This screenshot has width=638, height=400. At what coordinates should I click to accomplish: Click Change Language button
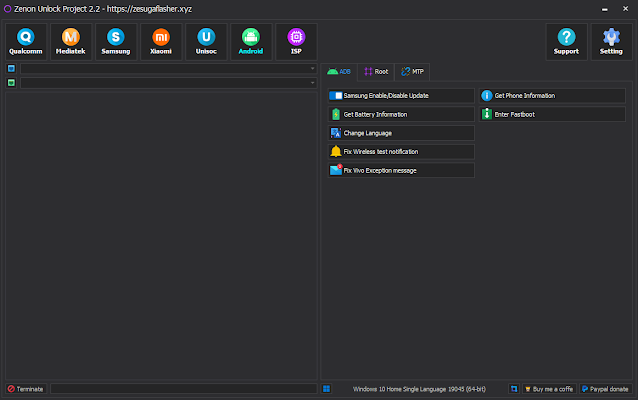coord(401,133)
